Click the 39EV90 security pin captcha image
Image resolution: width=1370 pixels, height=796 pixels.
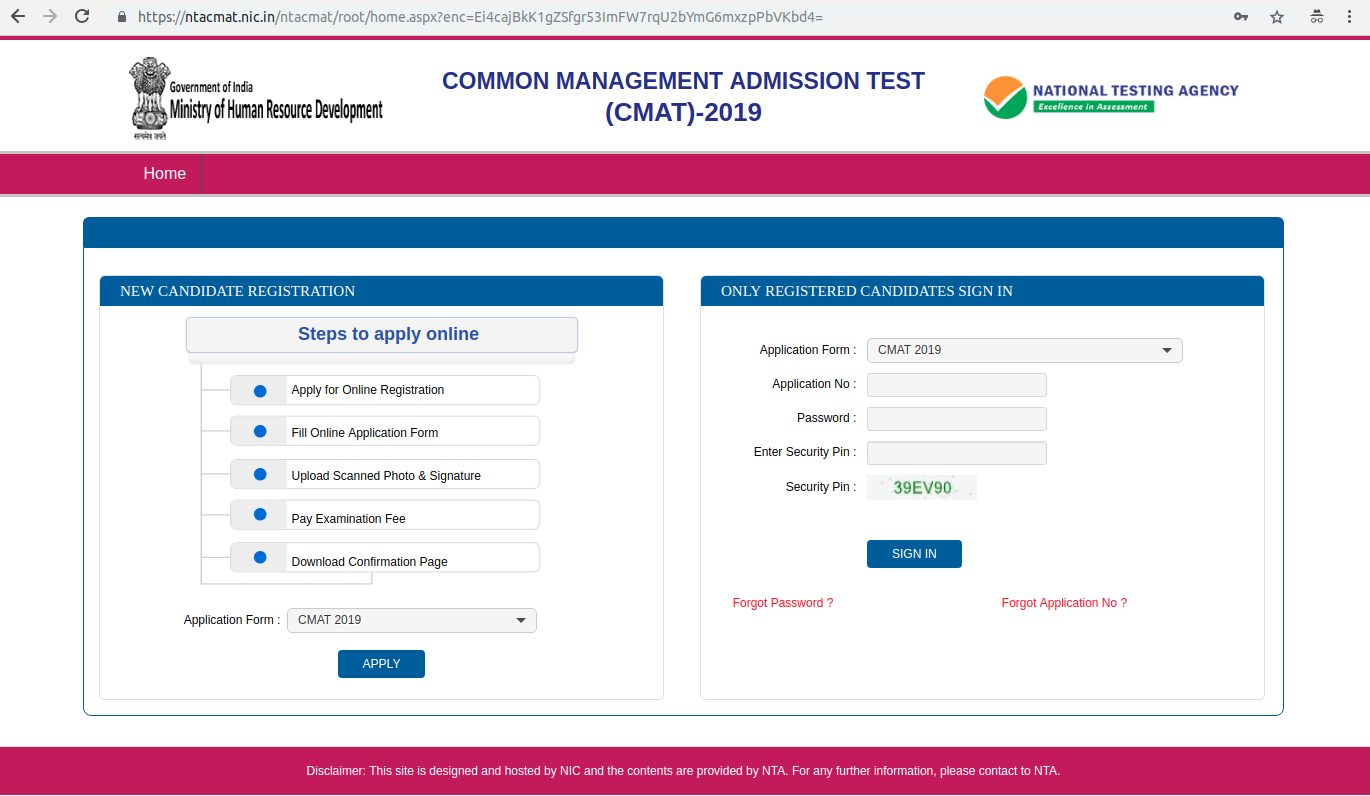click(922, 488)
